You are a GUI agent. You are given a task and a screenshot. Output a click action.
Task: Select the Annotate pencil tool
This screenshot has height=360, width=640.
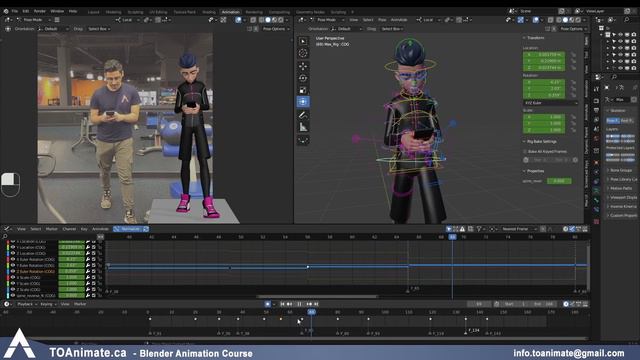pos(303,115)
